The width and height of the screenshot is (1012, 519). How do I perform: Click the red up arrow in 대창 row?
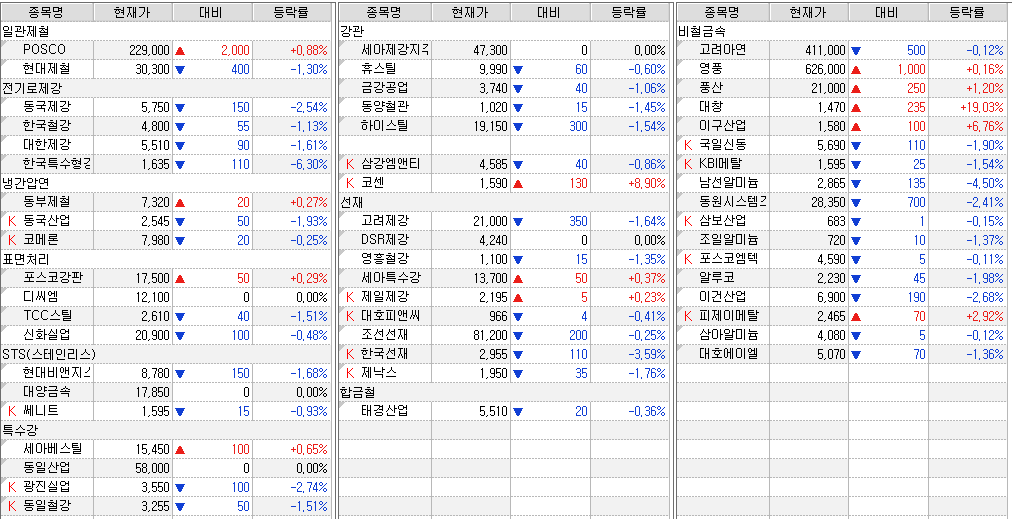click(856, 108)
